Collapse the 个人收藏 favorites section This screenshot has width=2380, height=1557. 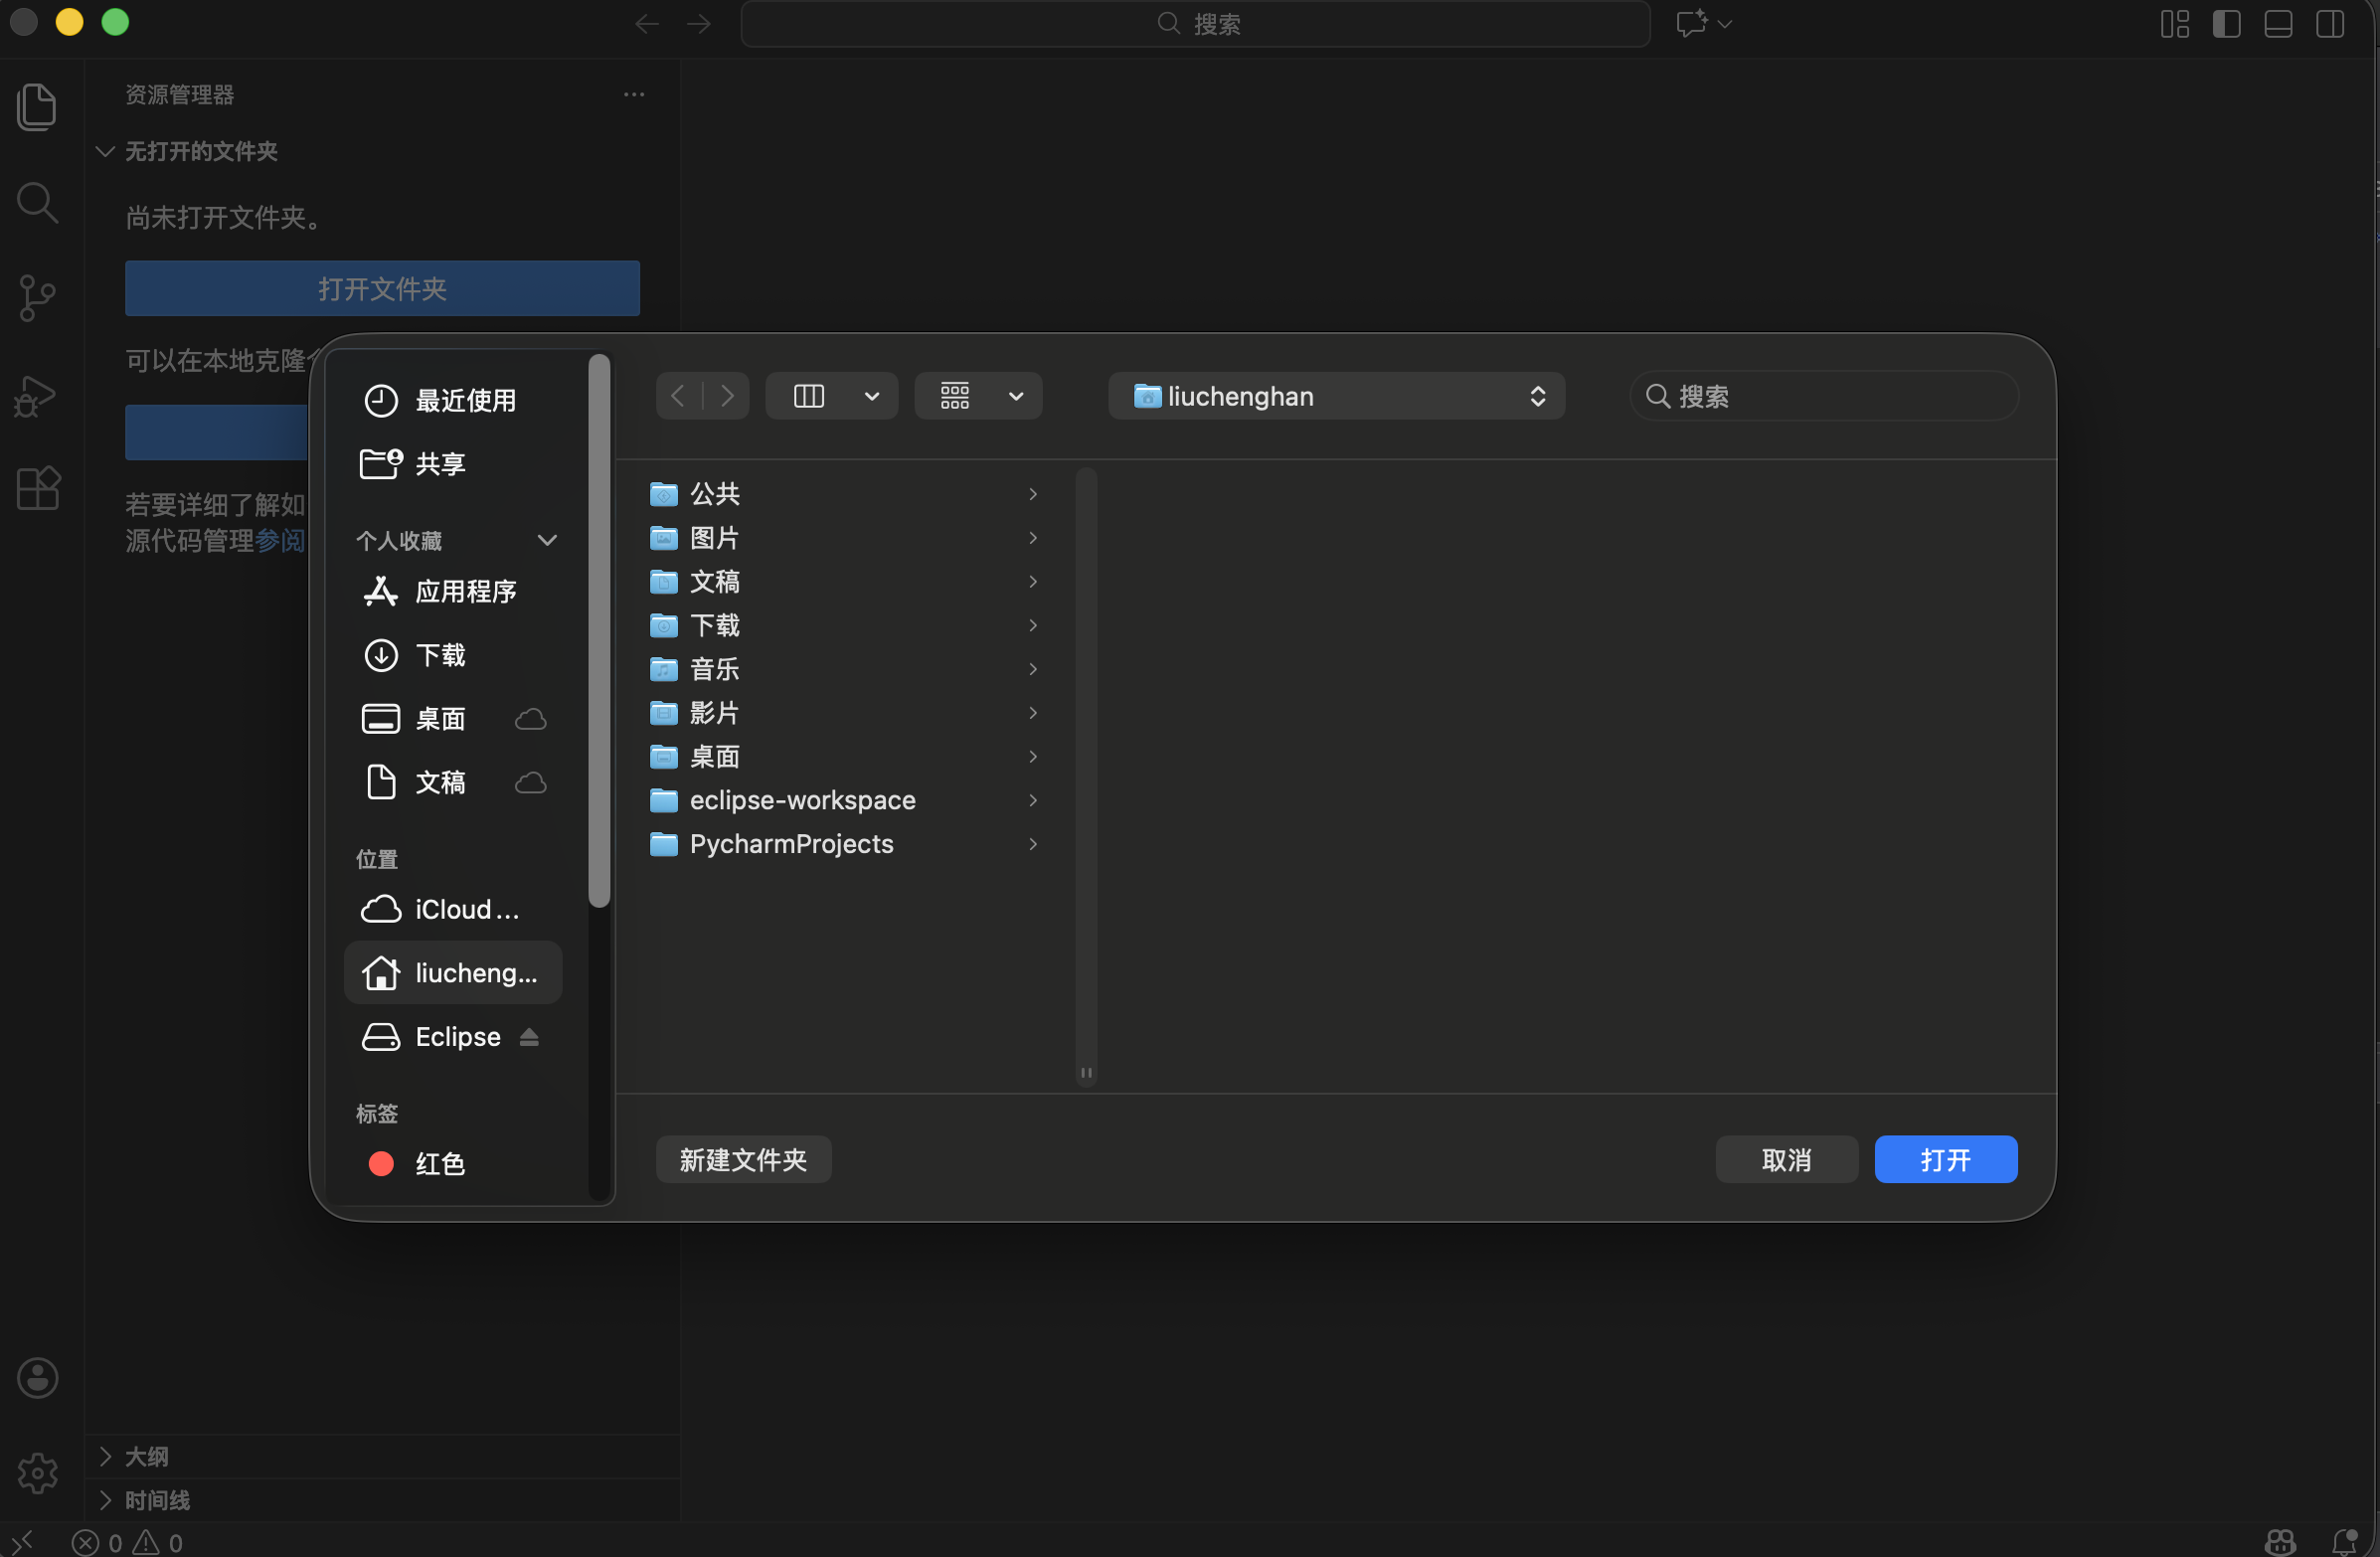(x=547, y=540)
